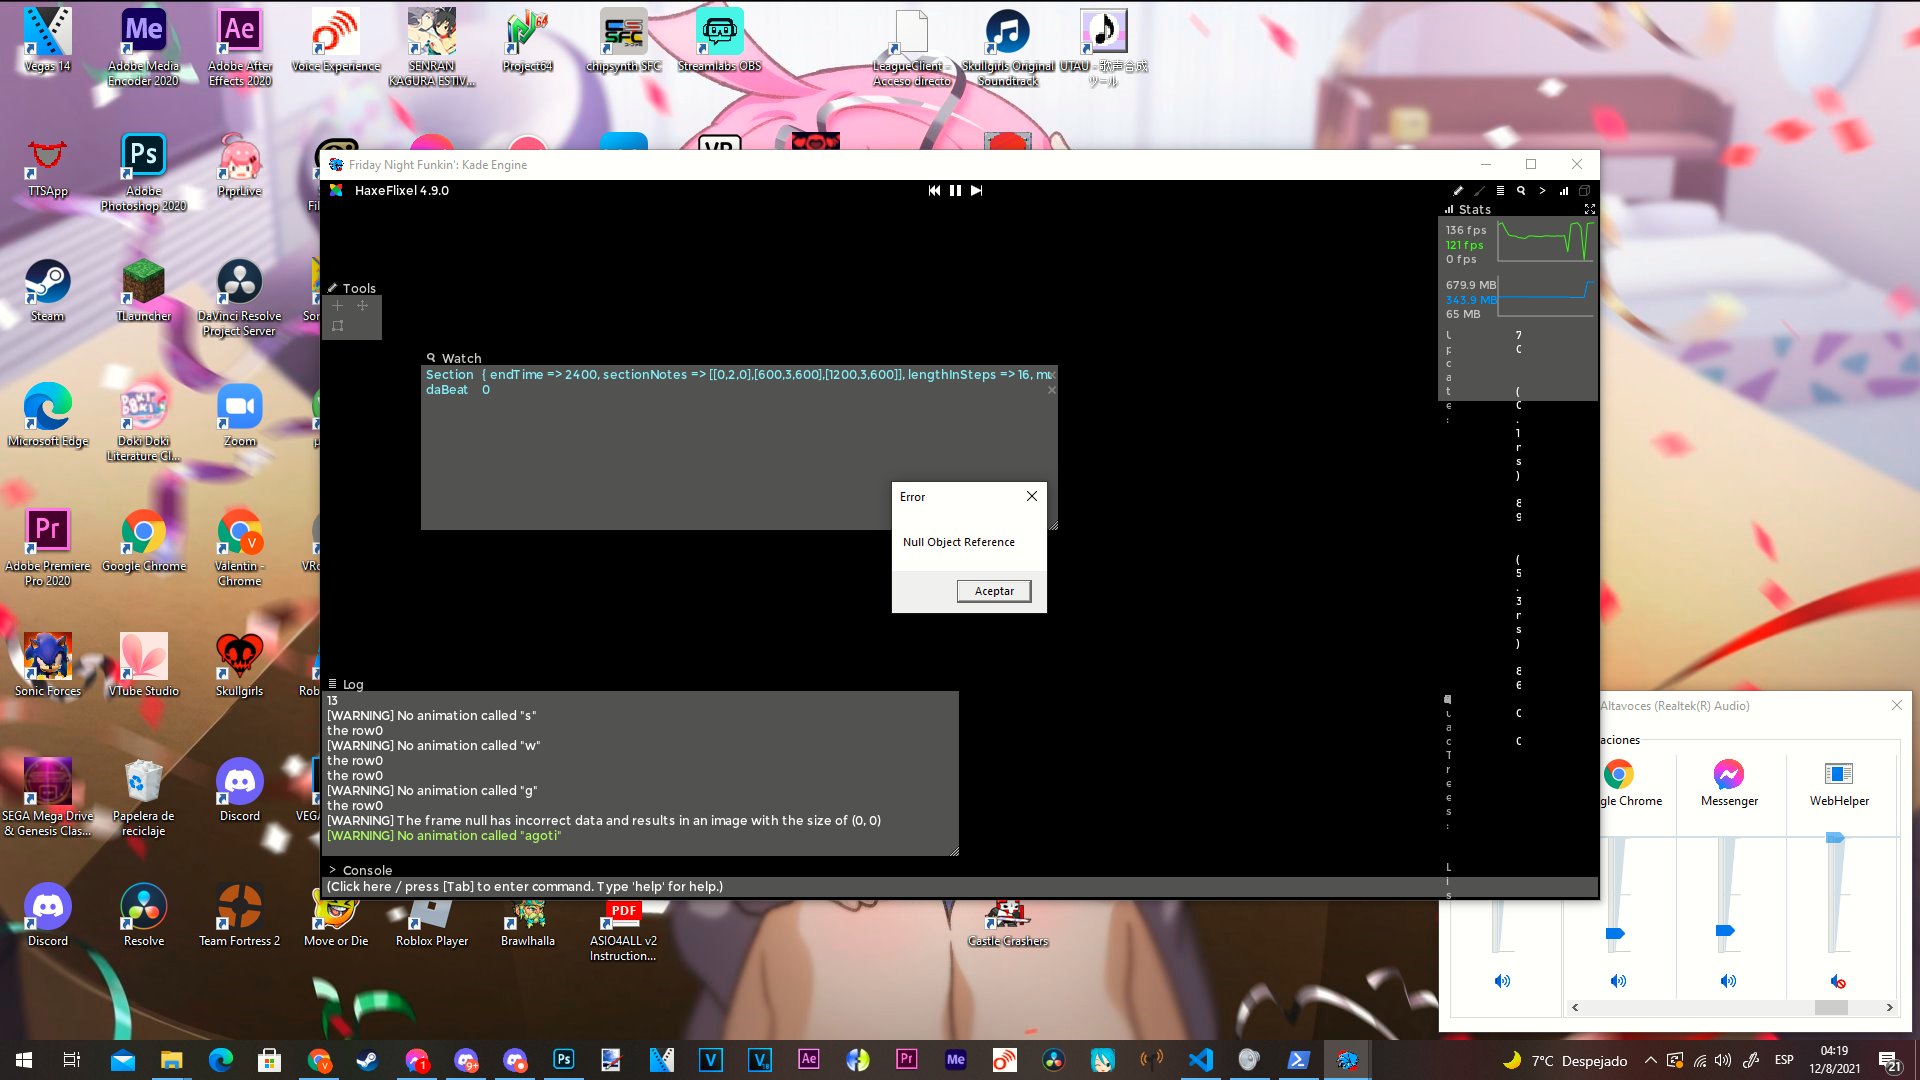
Task: Pause the game with the pause playback button
Action: pos(955,190)
